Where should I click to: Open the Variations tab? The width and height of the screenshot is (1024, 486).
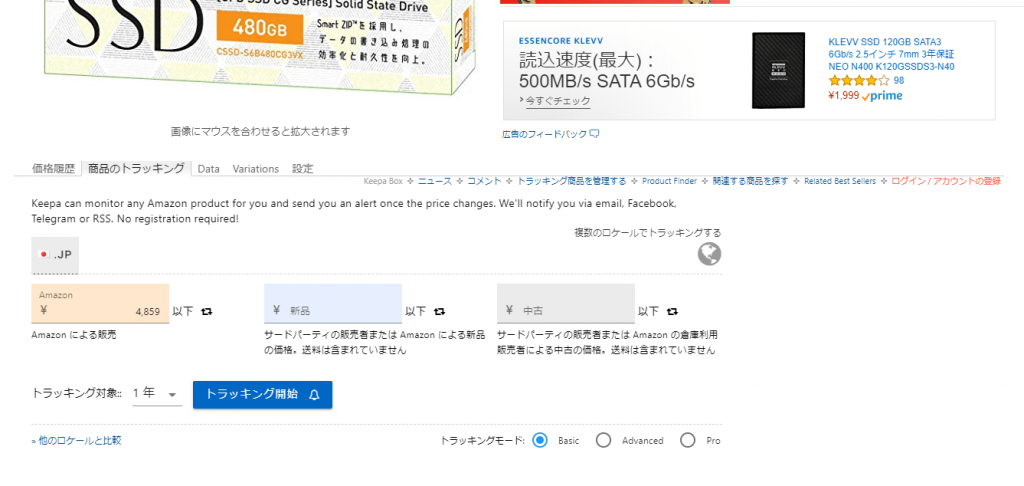point(255,169)
